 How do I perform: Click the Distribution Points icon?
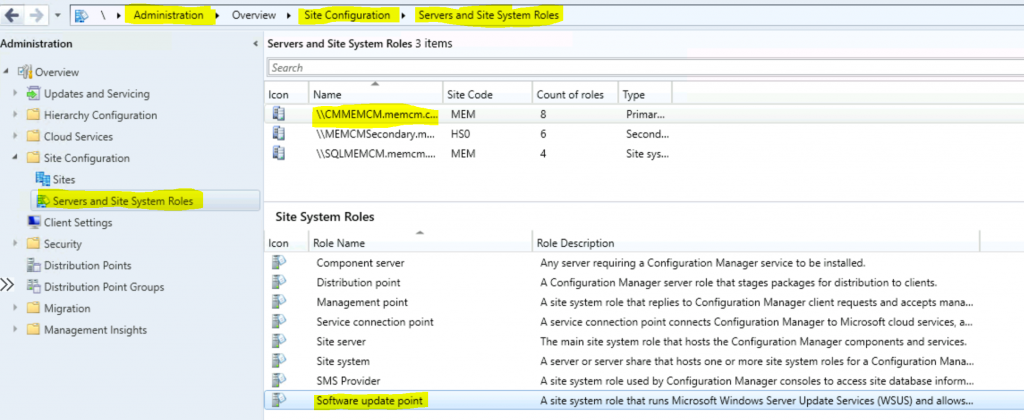(x=33, y=265)
